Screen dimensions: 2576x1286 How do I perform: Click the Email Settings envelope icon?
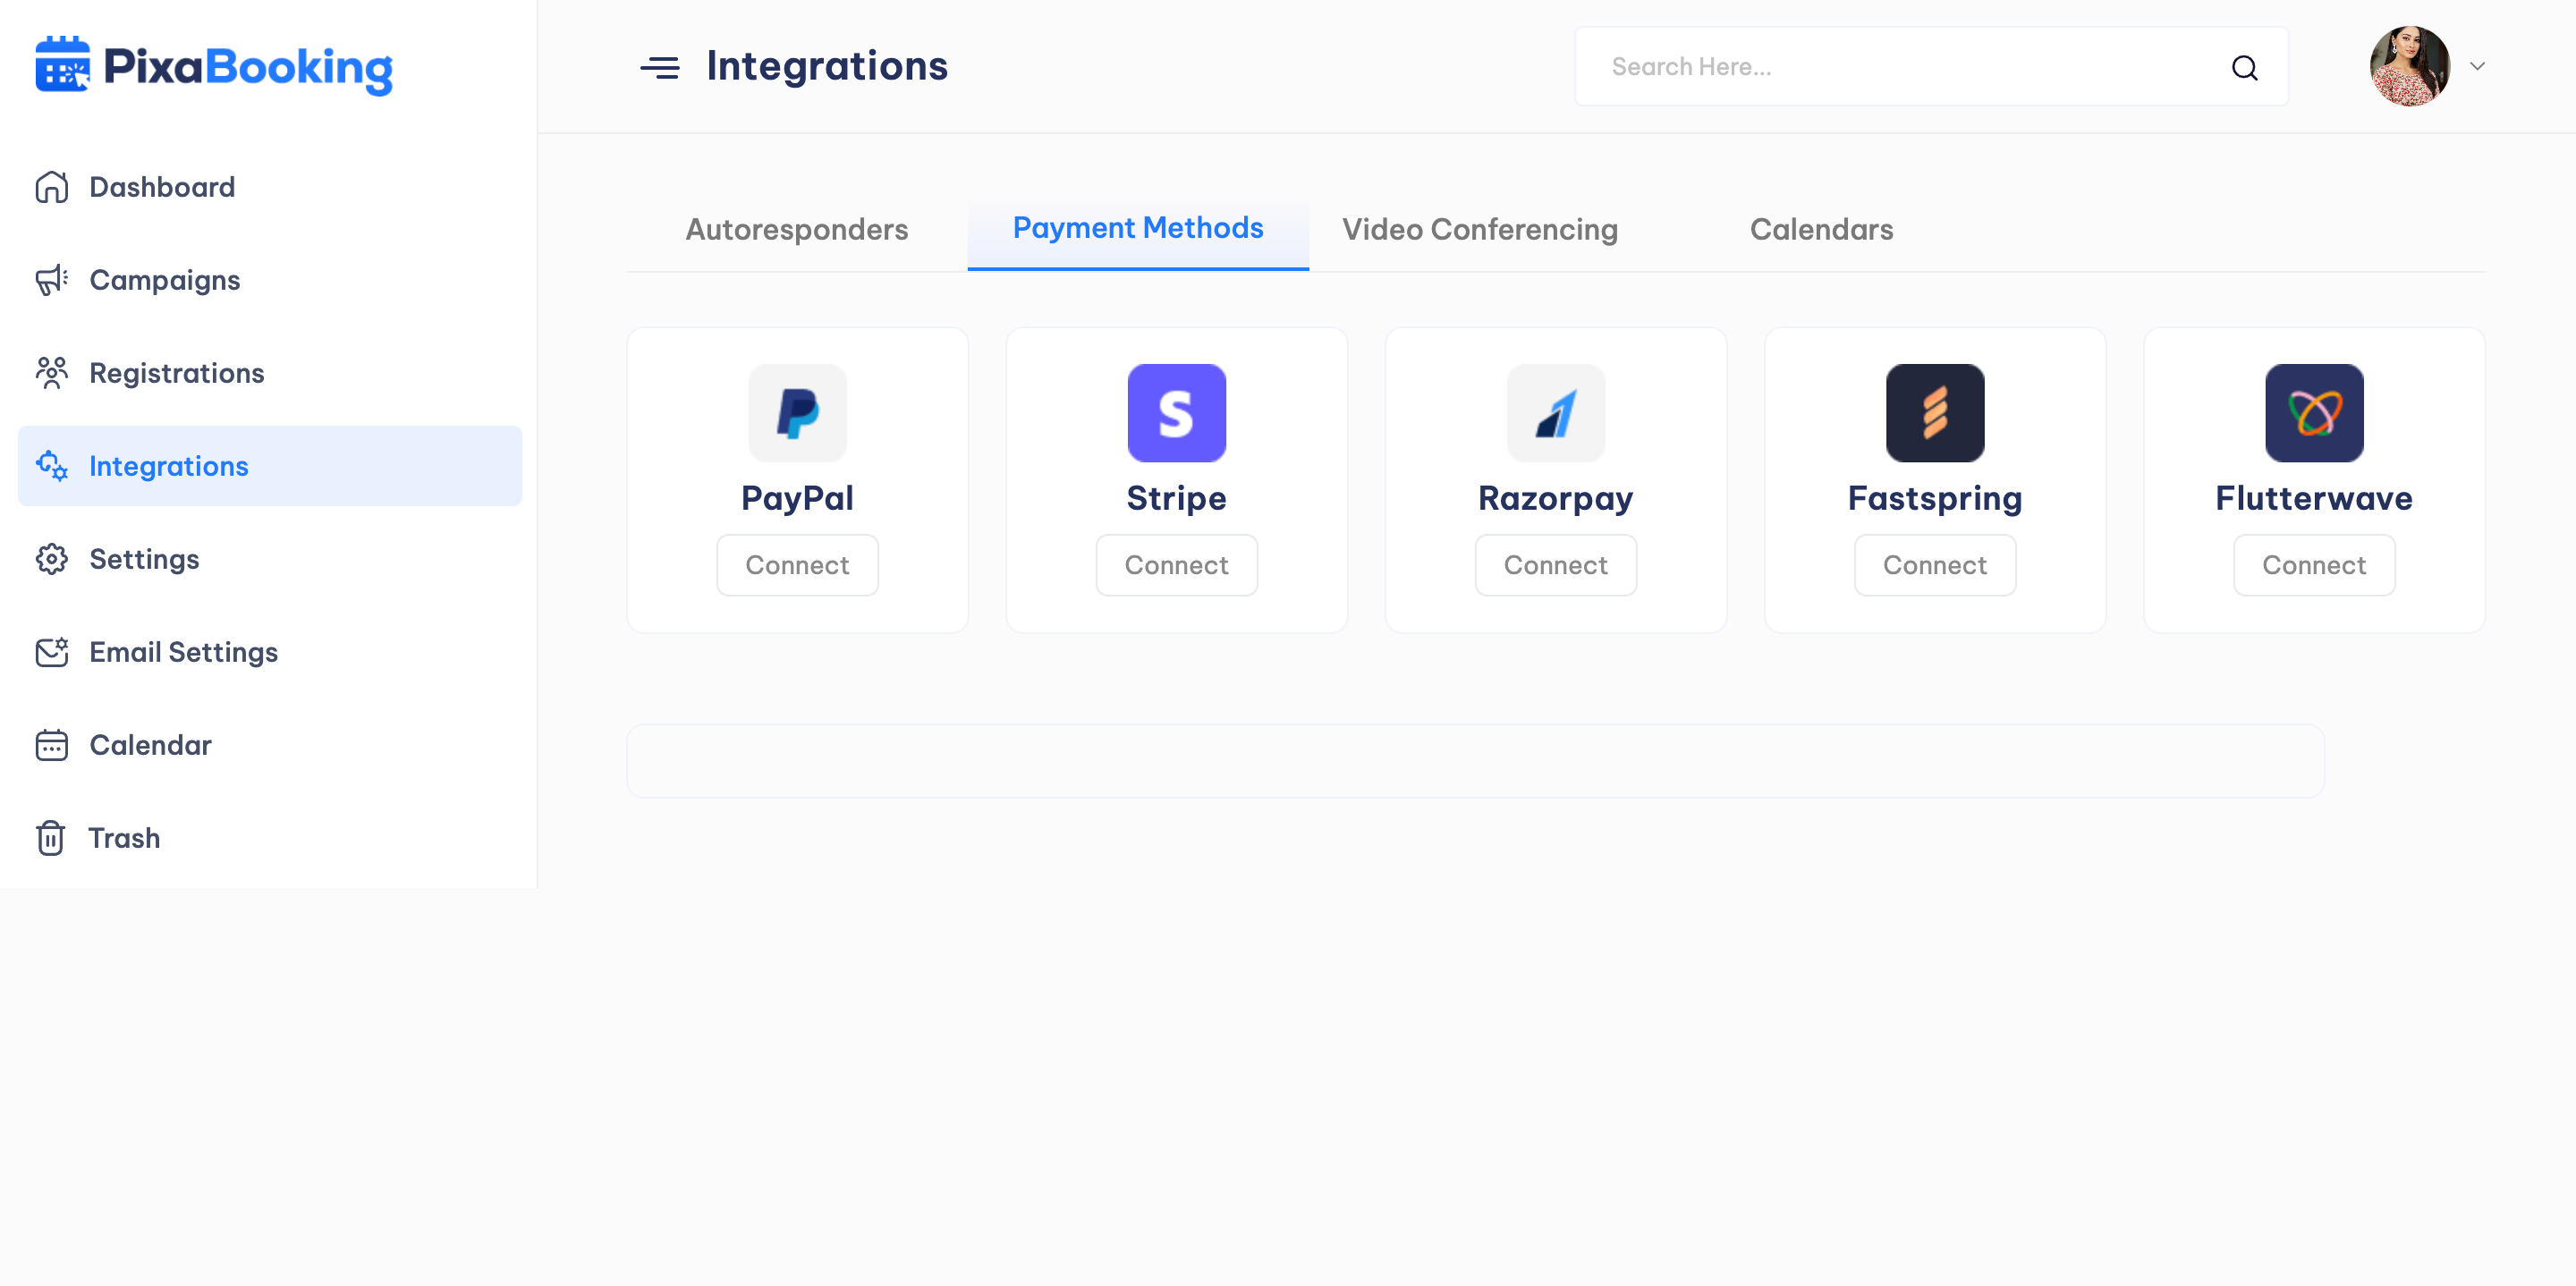tap(52, 652)
